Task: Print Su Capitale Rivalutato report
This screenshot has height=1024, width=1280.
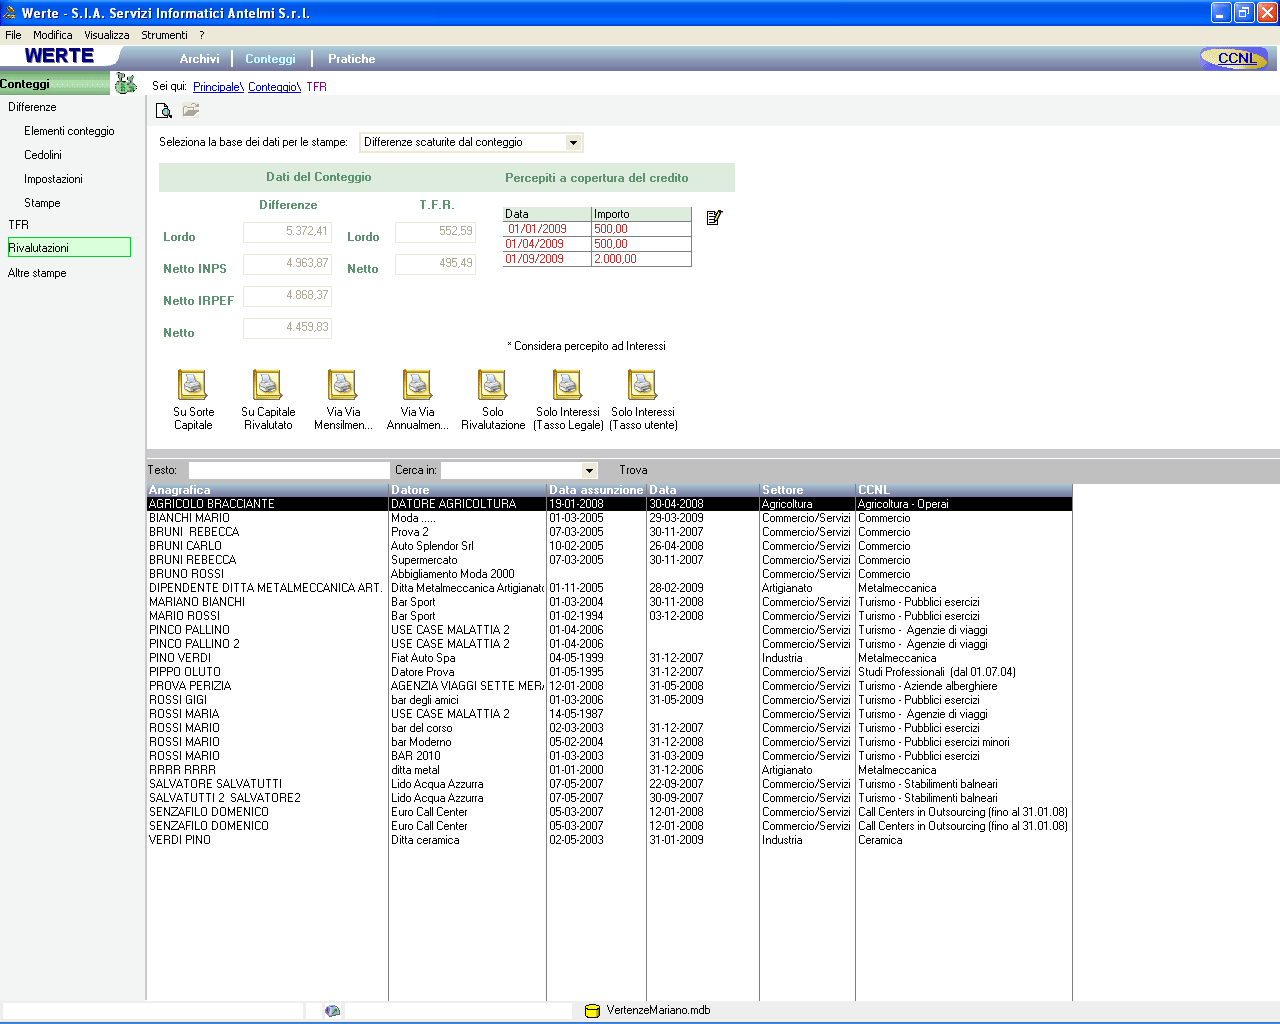Action: [x=268, y=400]
